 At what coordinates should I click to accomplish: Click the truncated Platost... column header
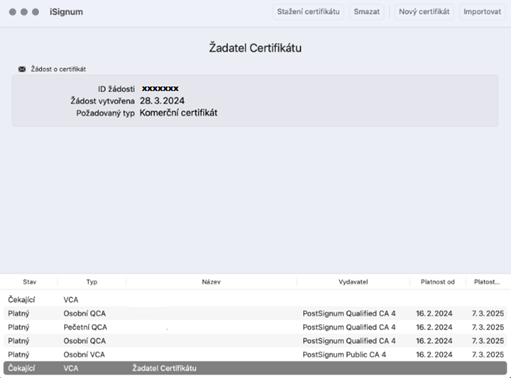[487, 282]
